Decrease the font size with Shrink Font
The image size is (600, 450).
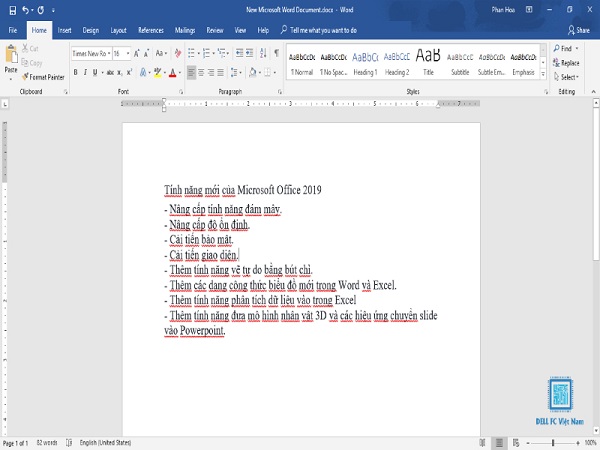(x=146, y=54)
